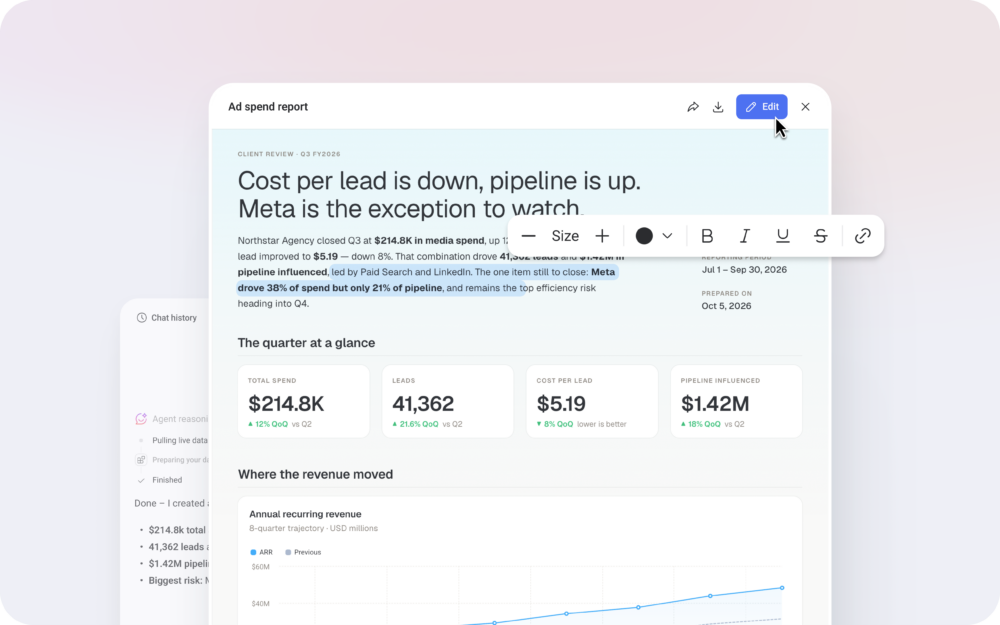Click the highlighted Meta drove 38% sentence
Image resolution: width=1000 pixels, height=625 pixels.
[x=426, y=280]
